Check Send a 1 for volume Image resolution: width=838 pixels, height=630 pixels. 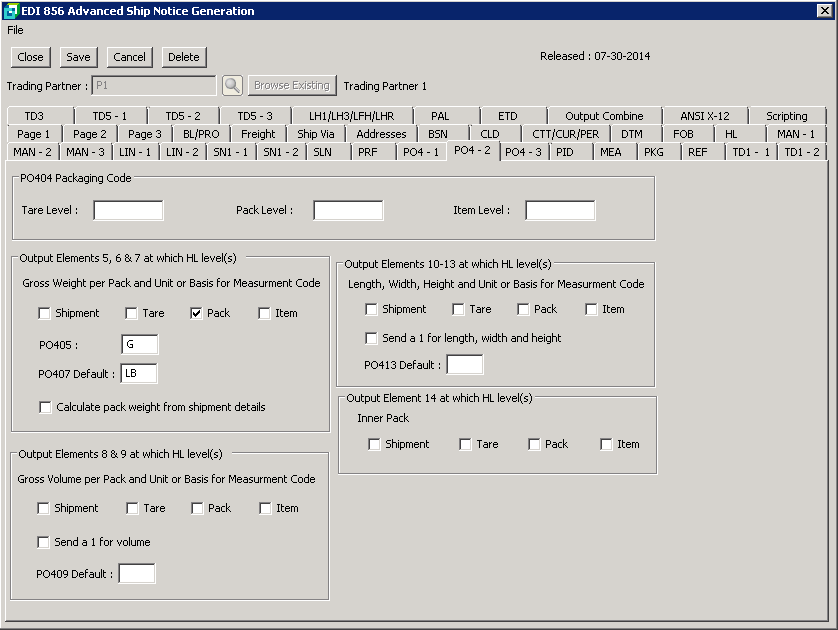43,542
